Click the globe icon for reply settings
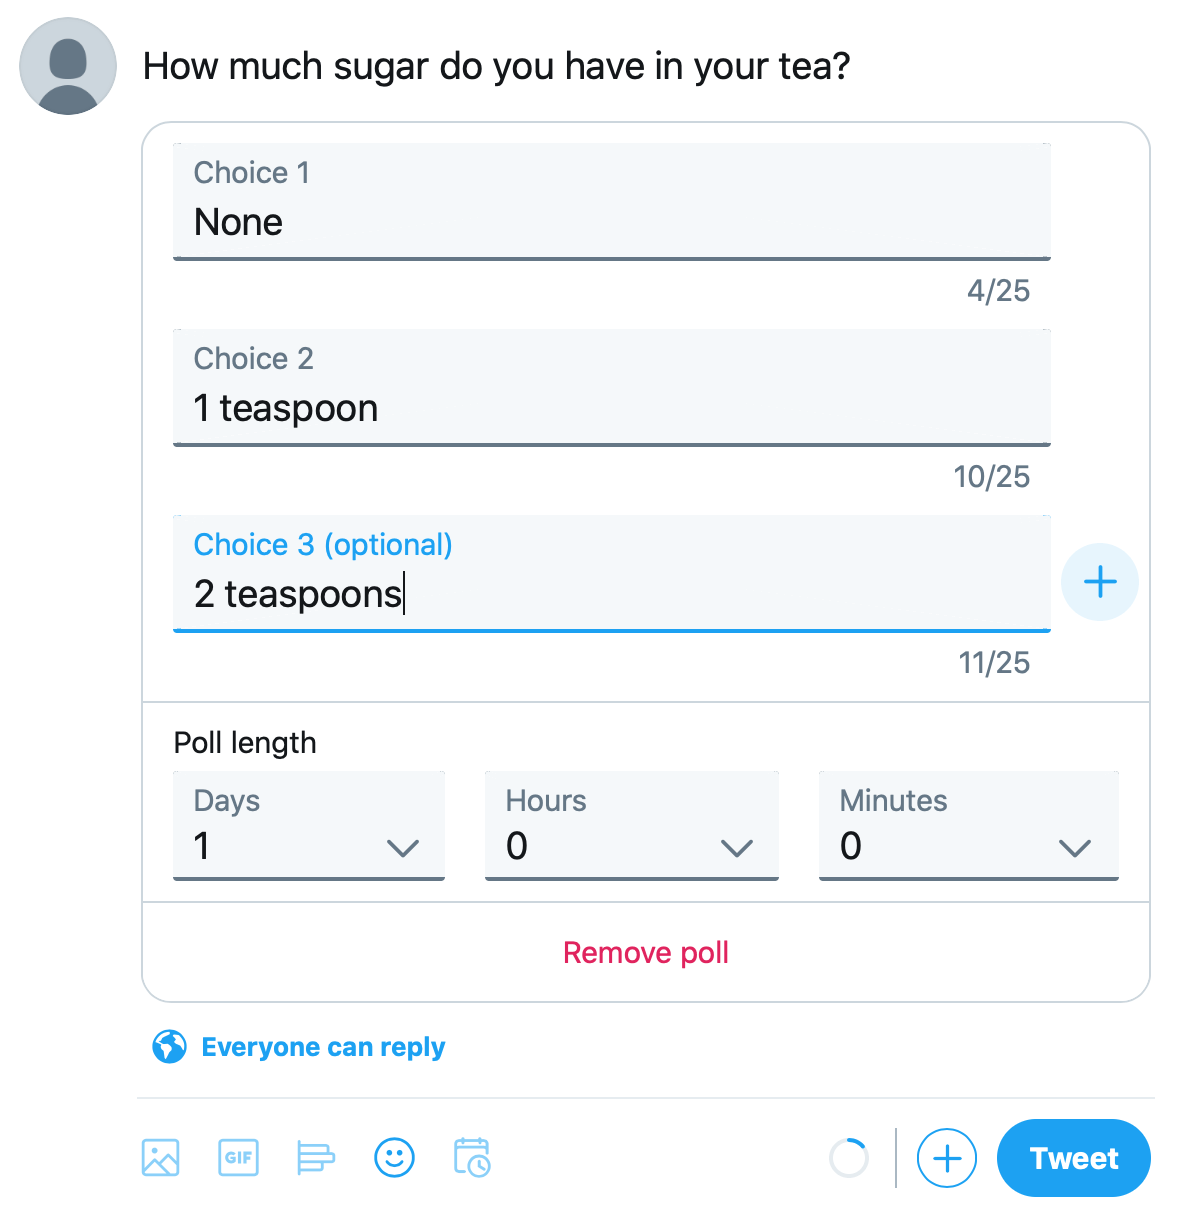1179x1210 pixels. coord(169,1047)
